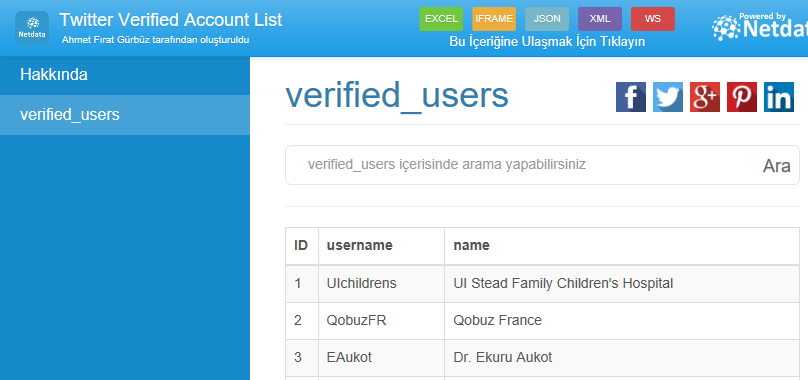Viewport: 808px width, 380px height.
Task: Select UI Stead Family Children's Hospital cell
Action: [622, 284]
